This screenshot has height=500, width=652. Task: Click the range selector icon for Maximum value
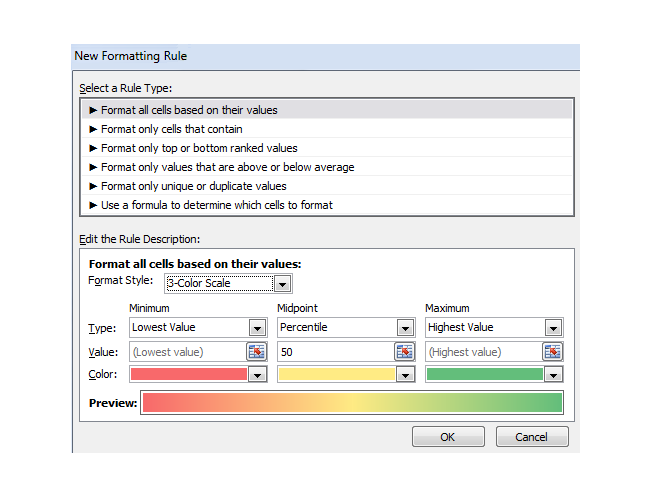click(x=552, y=352)
